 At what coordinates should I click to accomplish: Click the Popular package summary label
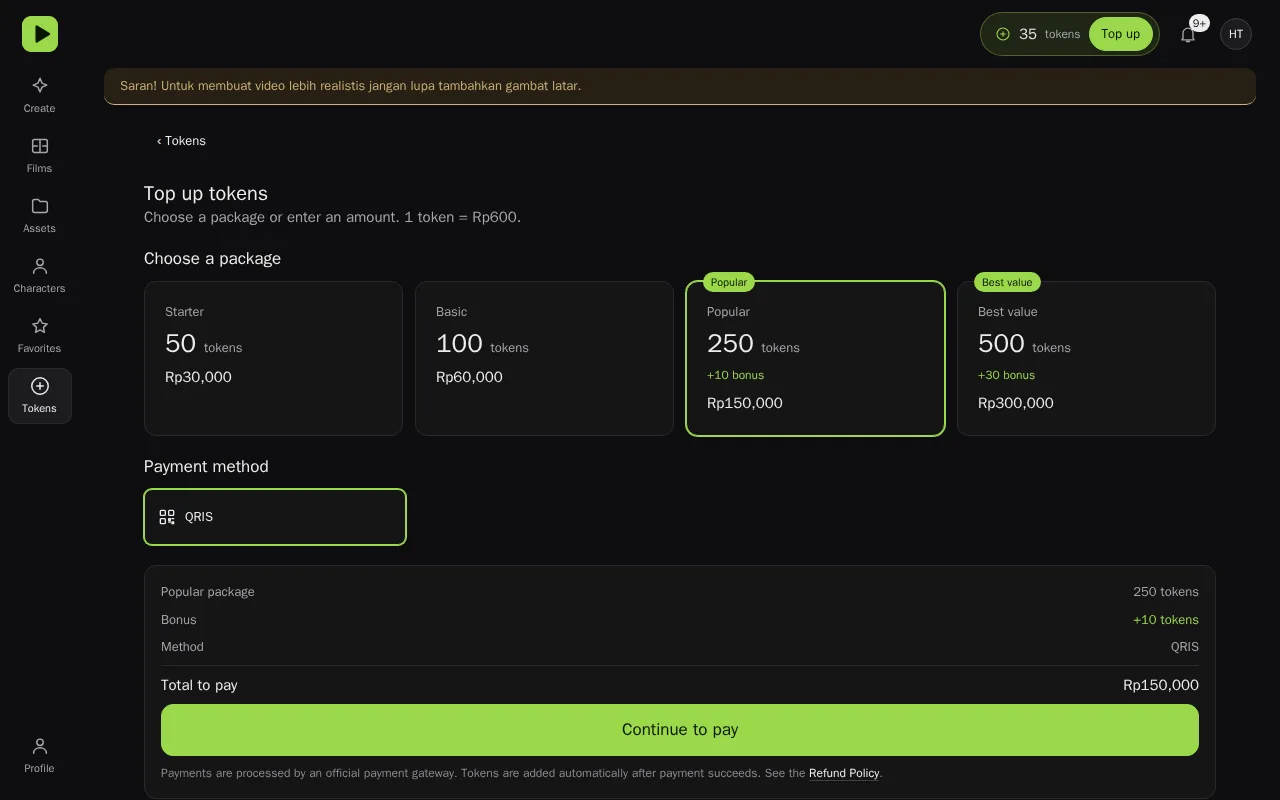(x=208, y=592)
